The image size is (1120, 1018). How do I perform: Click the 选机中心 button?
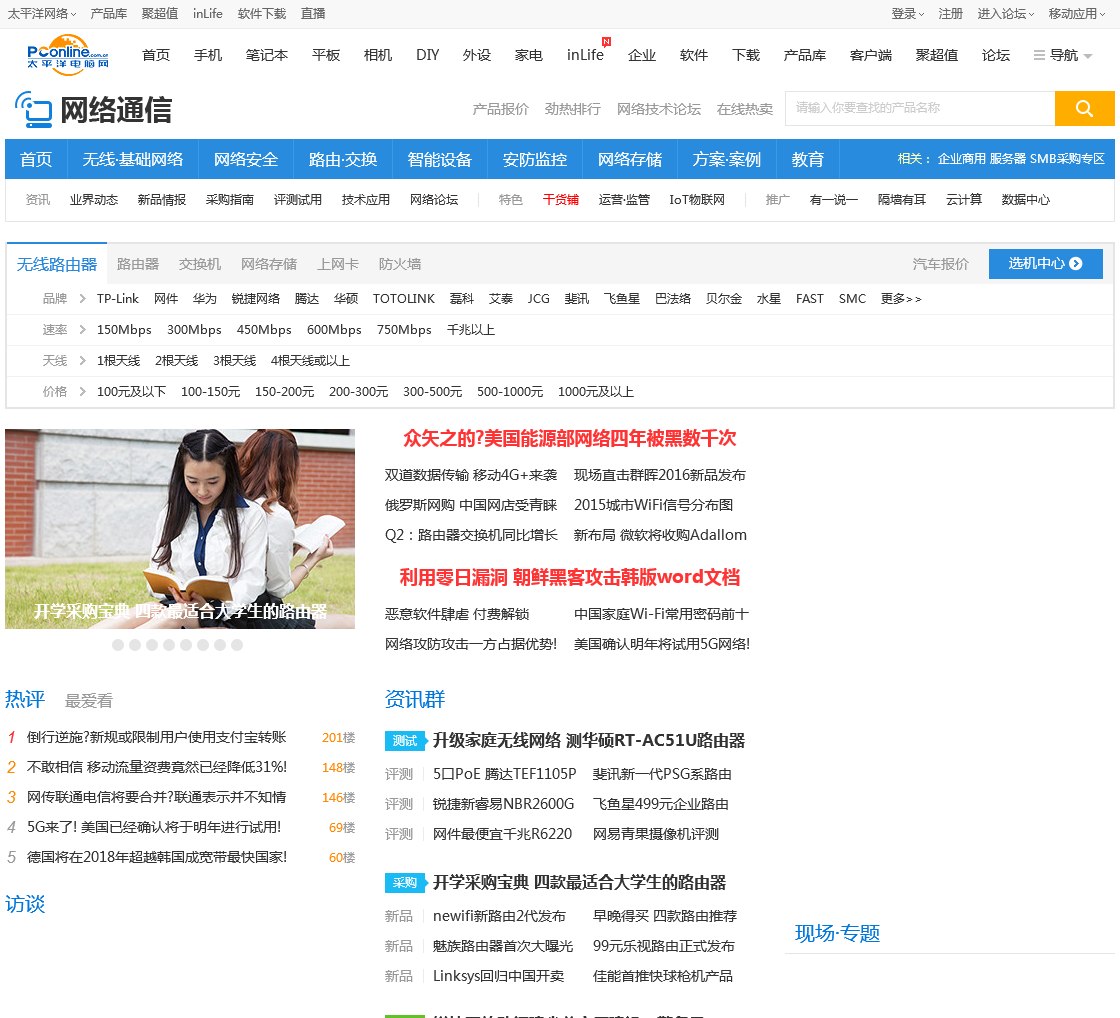1046,264
